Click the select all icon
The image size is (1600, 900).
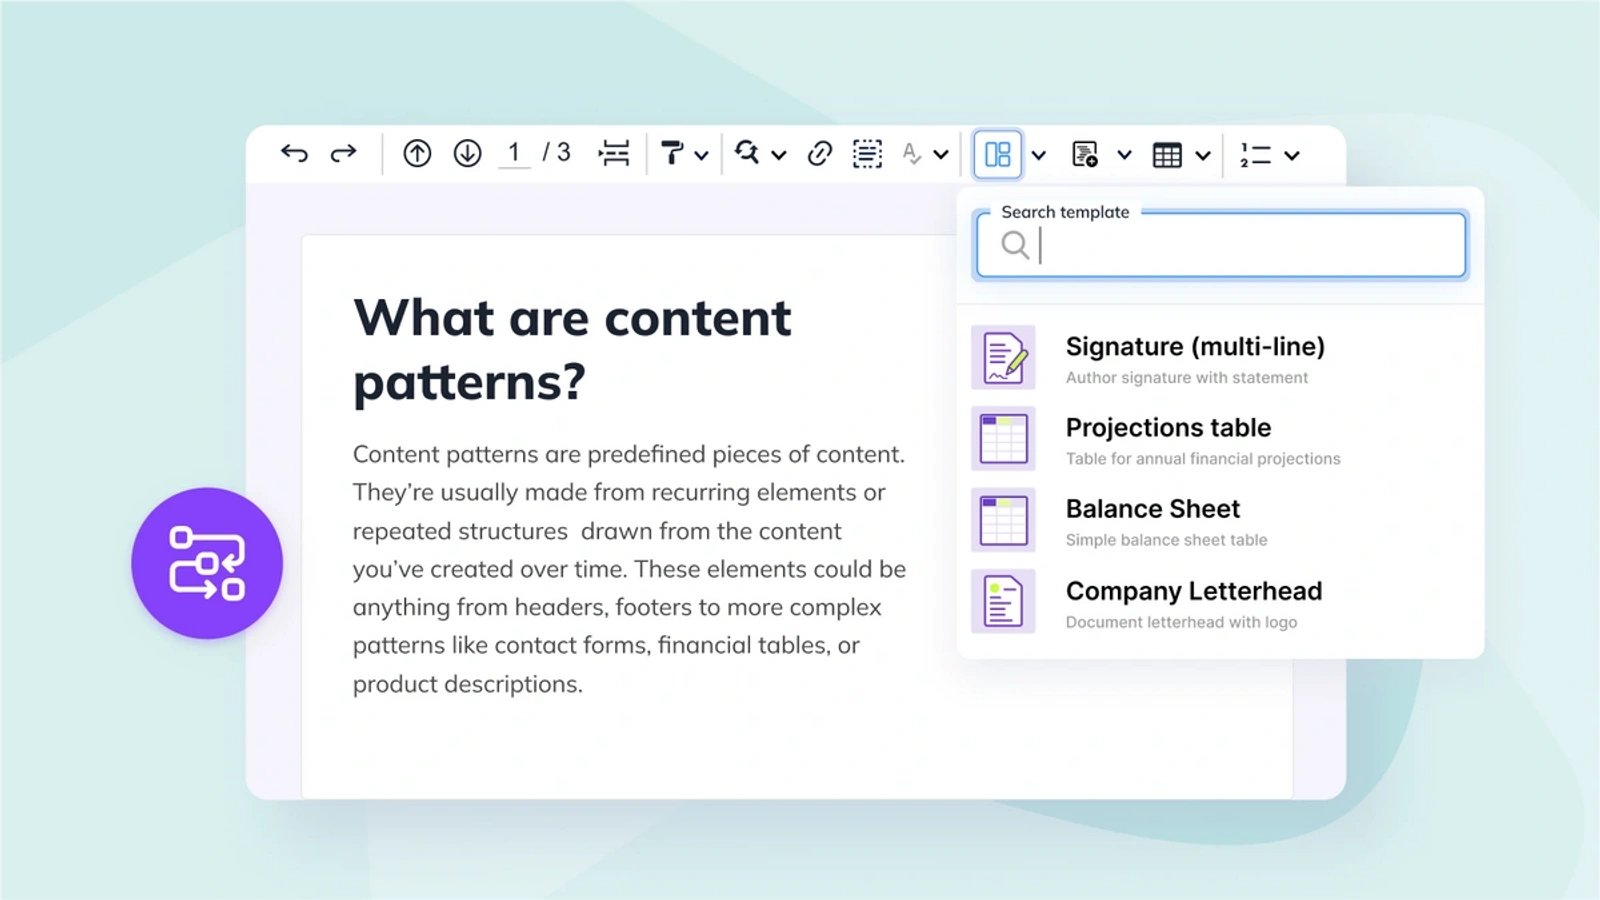tap(867, 153)
